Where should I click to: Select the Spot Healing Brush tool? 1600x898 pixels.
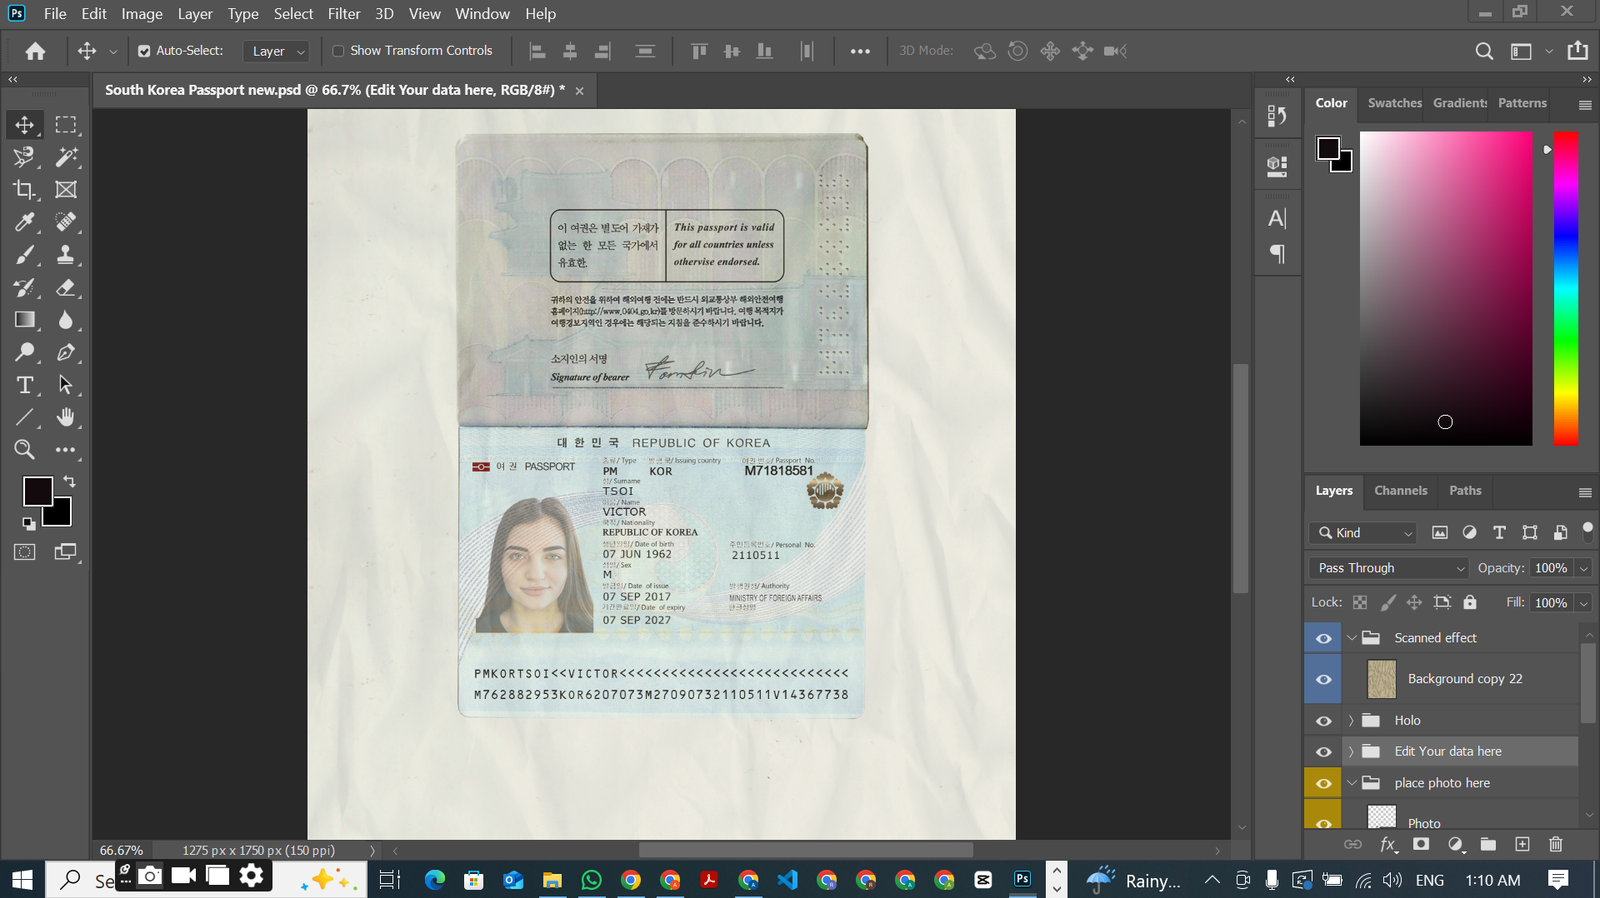[66, 222]
